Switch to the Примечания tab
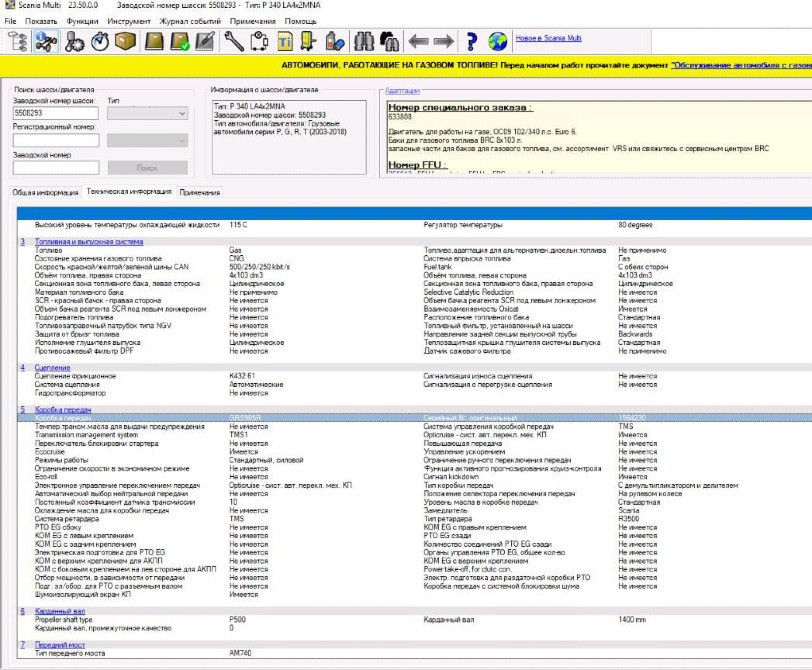Viewport: 812px width, 670px height. coord(199,192)
